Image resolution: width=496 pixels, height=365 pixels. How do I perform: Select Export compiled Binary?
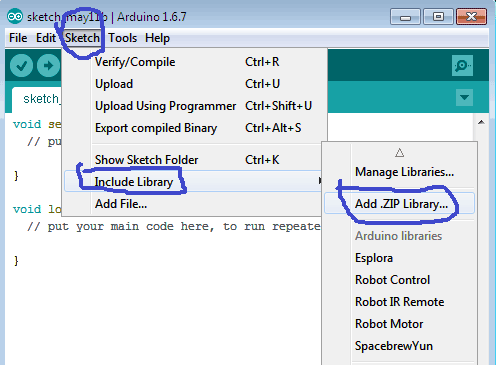click(195, 128)
